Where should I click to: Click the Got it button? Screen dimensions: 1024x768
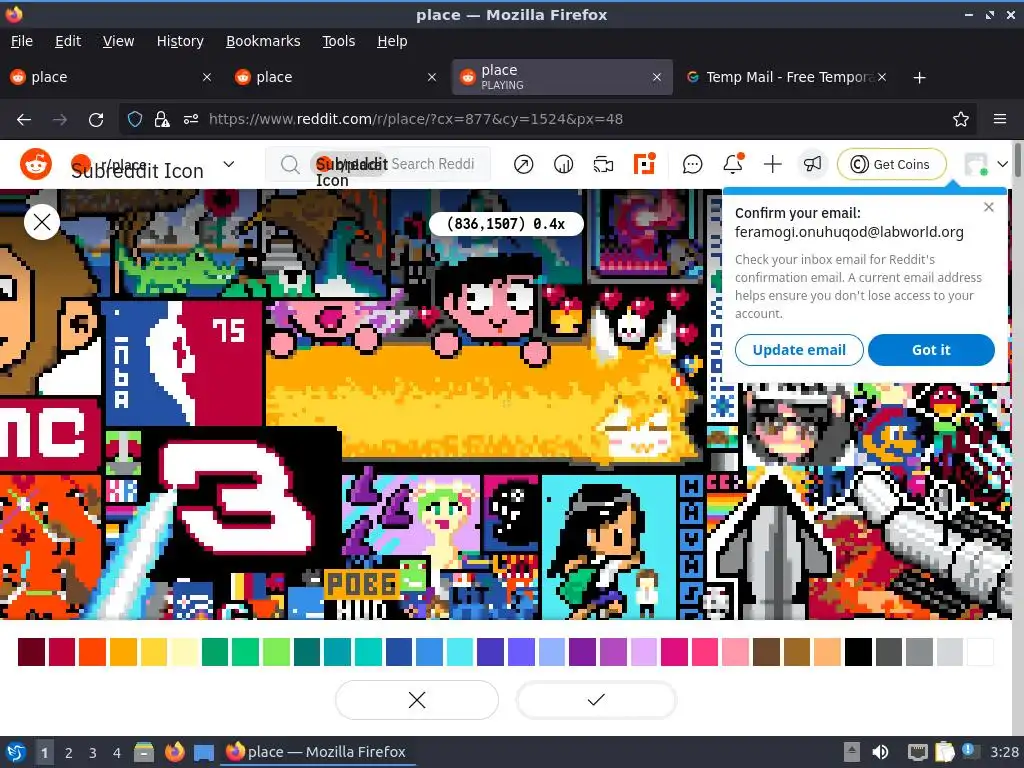pos(931,350)
